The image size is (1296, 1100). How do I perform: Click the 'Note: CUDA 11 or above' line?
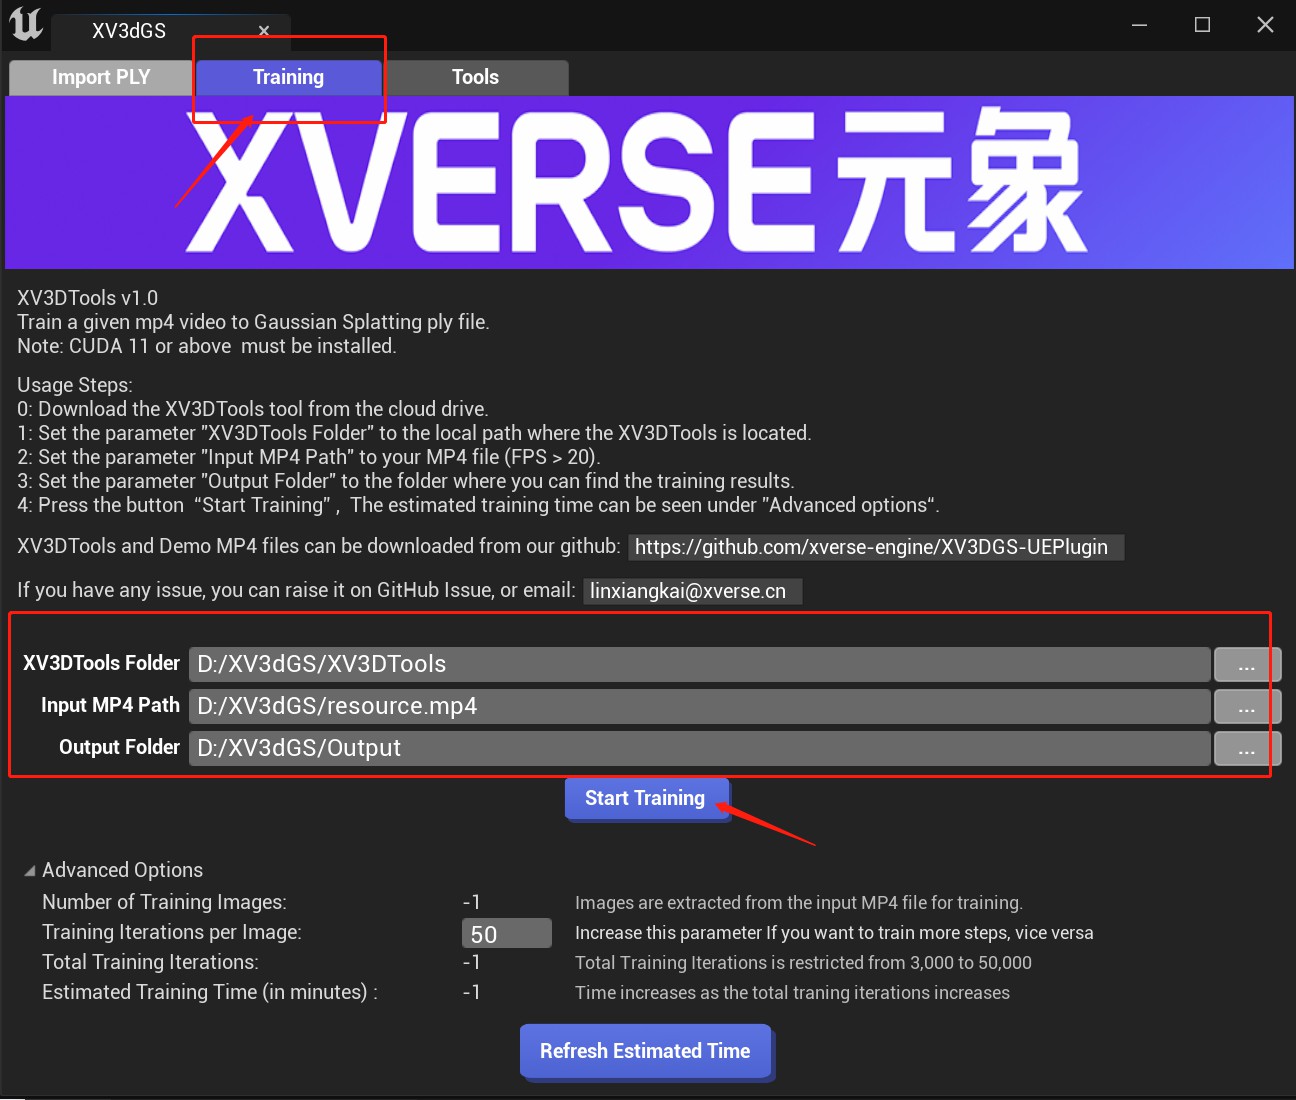pos(207,346)
